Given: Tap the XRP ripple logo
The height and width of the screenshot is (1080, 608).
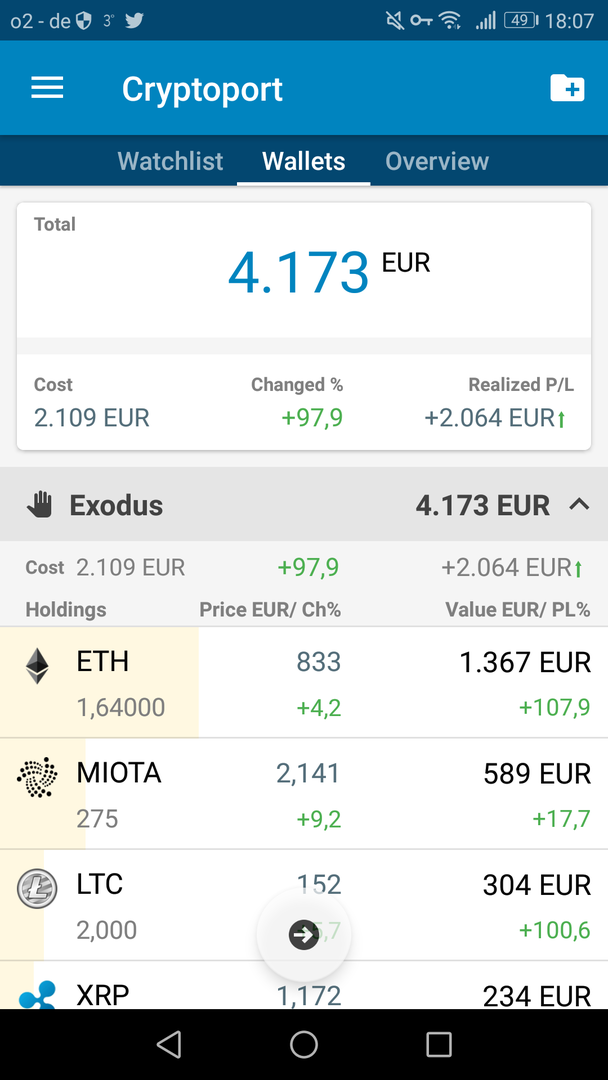Looking at the screenshot, I should click(37, 995).
